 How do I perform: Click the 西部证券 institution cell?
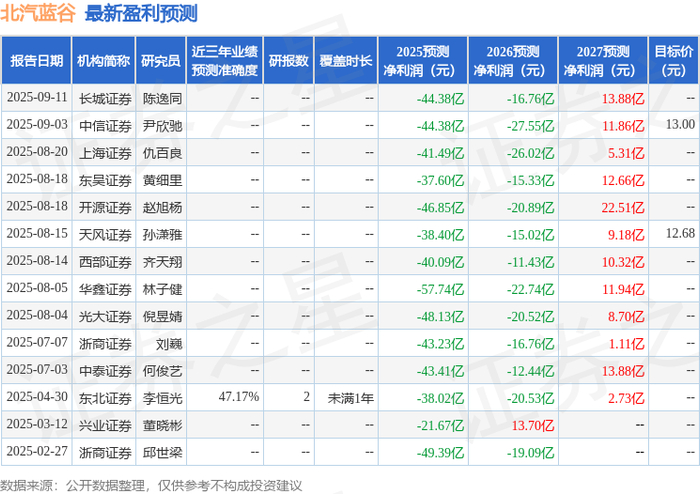pyautogui.click(x=105, y=262)
